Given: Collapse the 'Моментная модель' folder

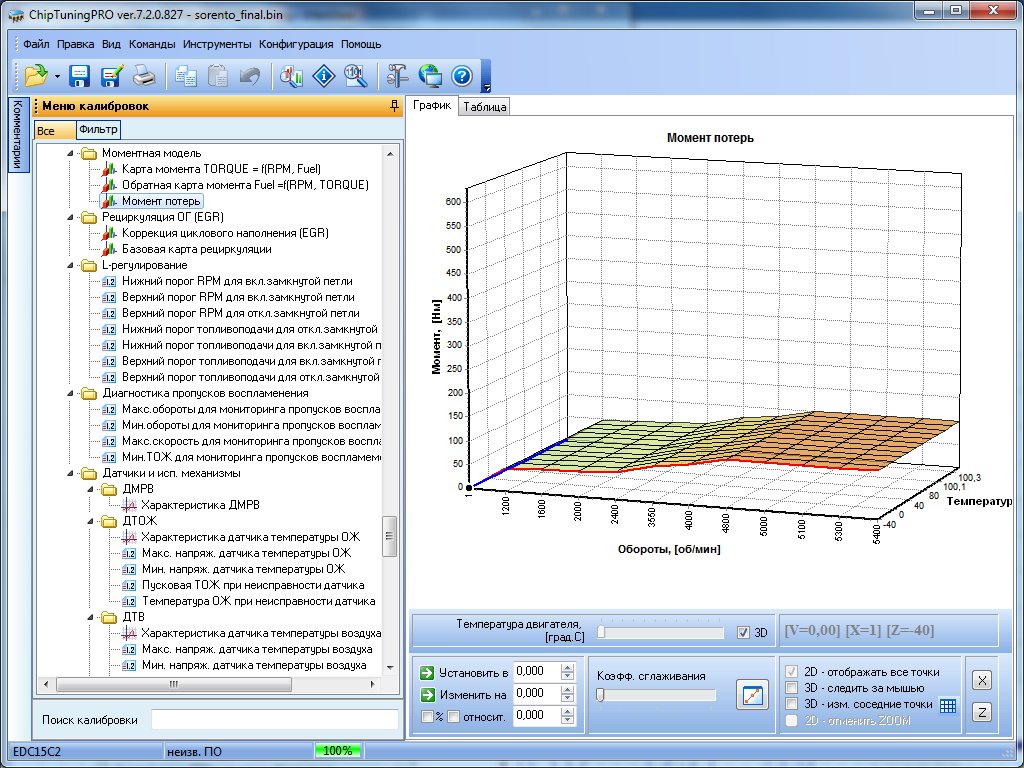Looking at the screenshot, I should click(x=71, y=153).
